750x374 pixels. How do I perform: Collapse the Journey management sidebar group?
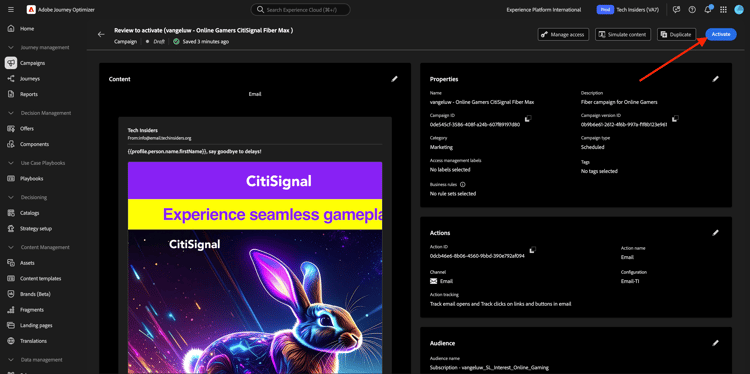(11, 47)
